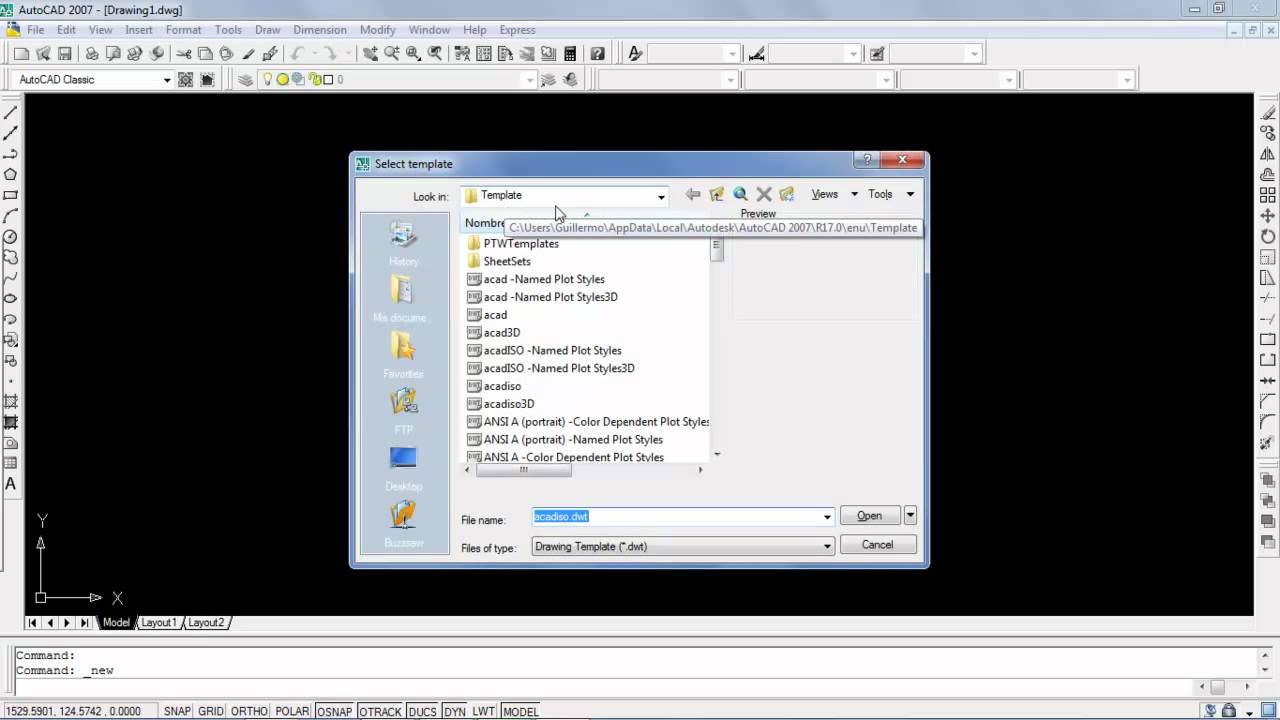
Task: Select the Multiline Text 'A' tool
Action: pos(11,484)
